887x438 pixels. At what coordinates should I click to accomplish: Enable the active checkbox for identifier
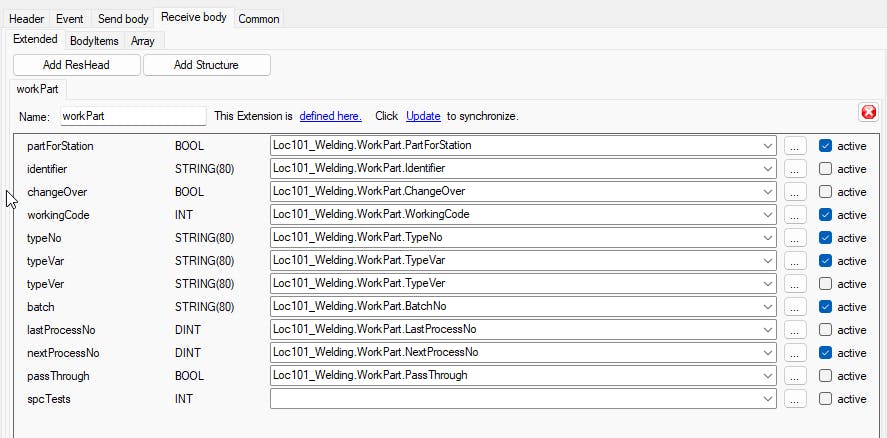pyautogui.click(x=825, y=169)
